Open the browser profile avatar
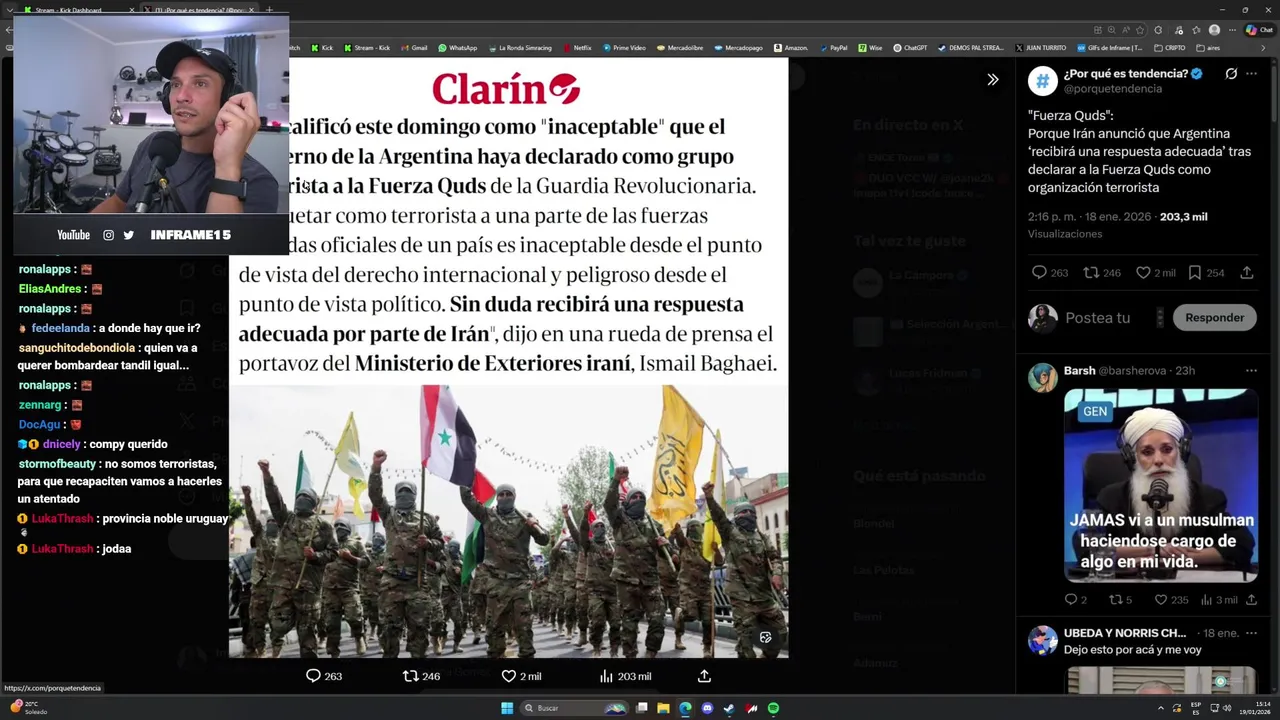 pyautogui.click(x=1214, y=30)
